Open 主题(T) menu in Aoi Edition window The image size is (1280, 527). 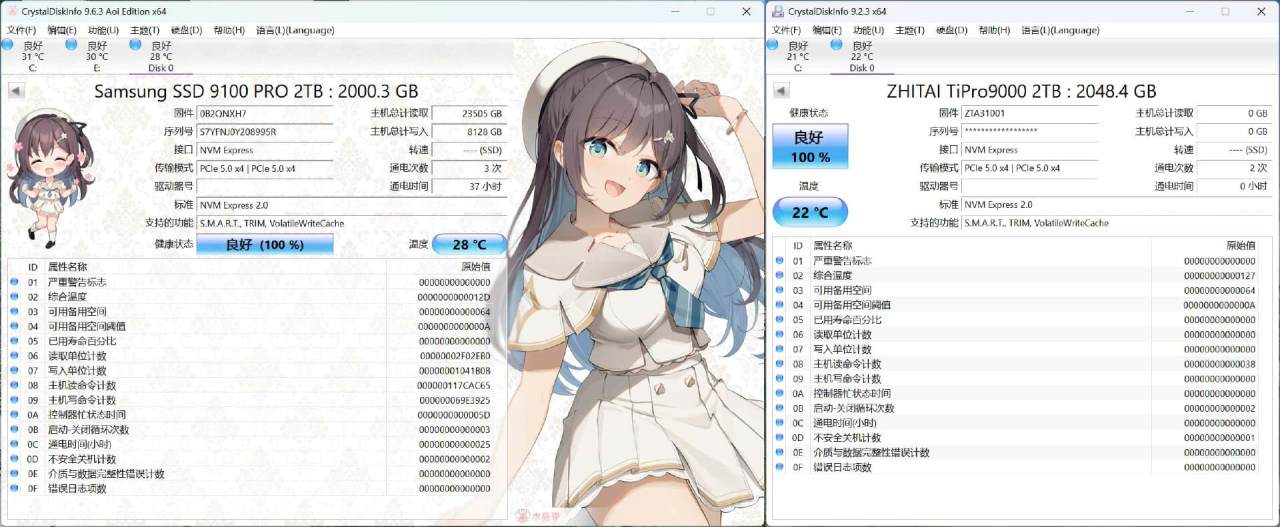(145, 30)
